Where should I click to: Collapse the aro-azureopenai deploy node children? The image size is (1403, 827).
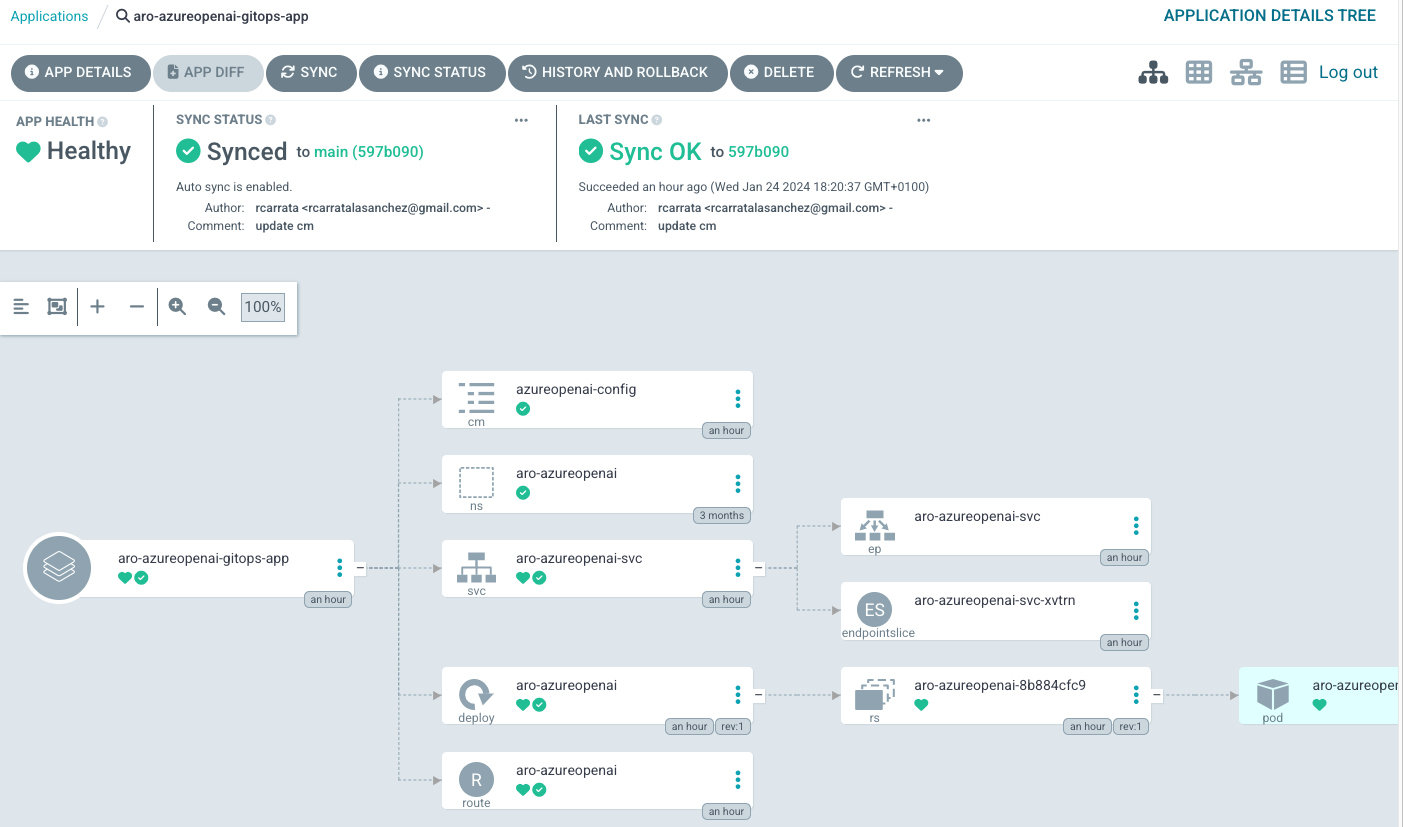click(759, 694)
